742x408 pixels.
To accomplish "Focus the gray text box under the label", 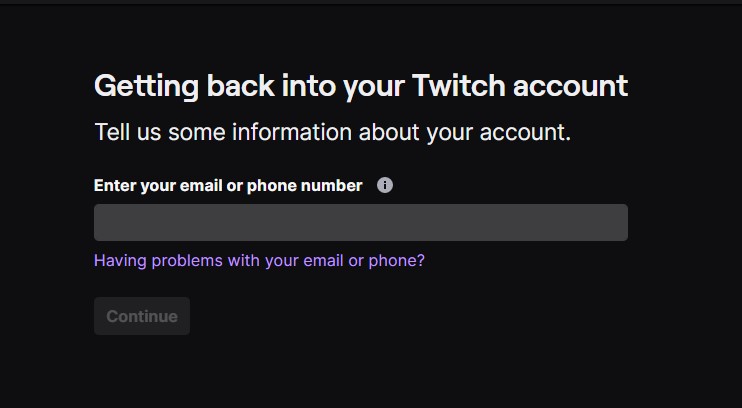I will point(360,222).
